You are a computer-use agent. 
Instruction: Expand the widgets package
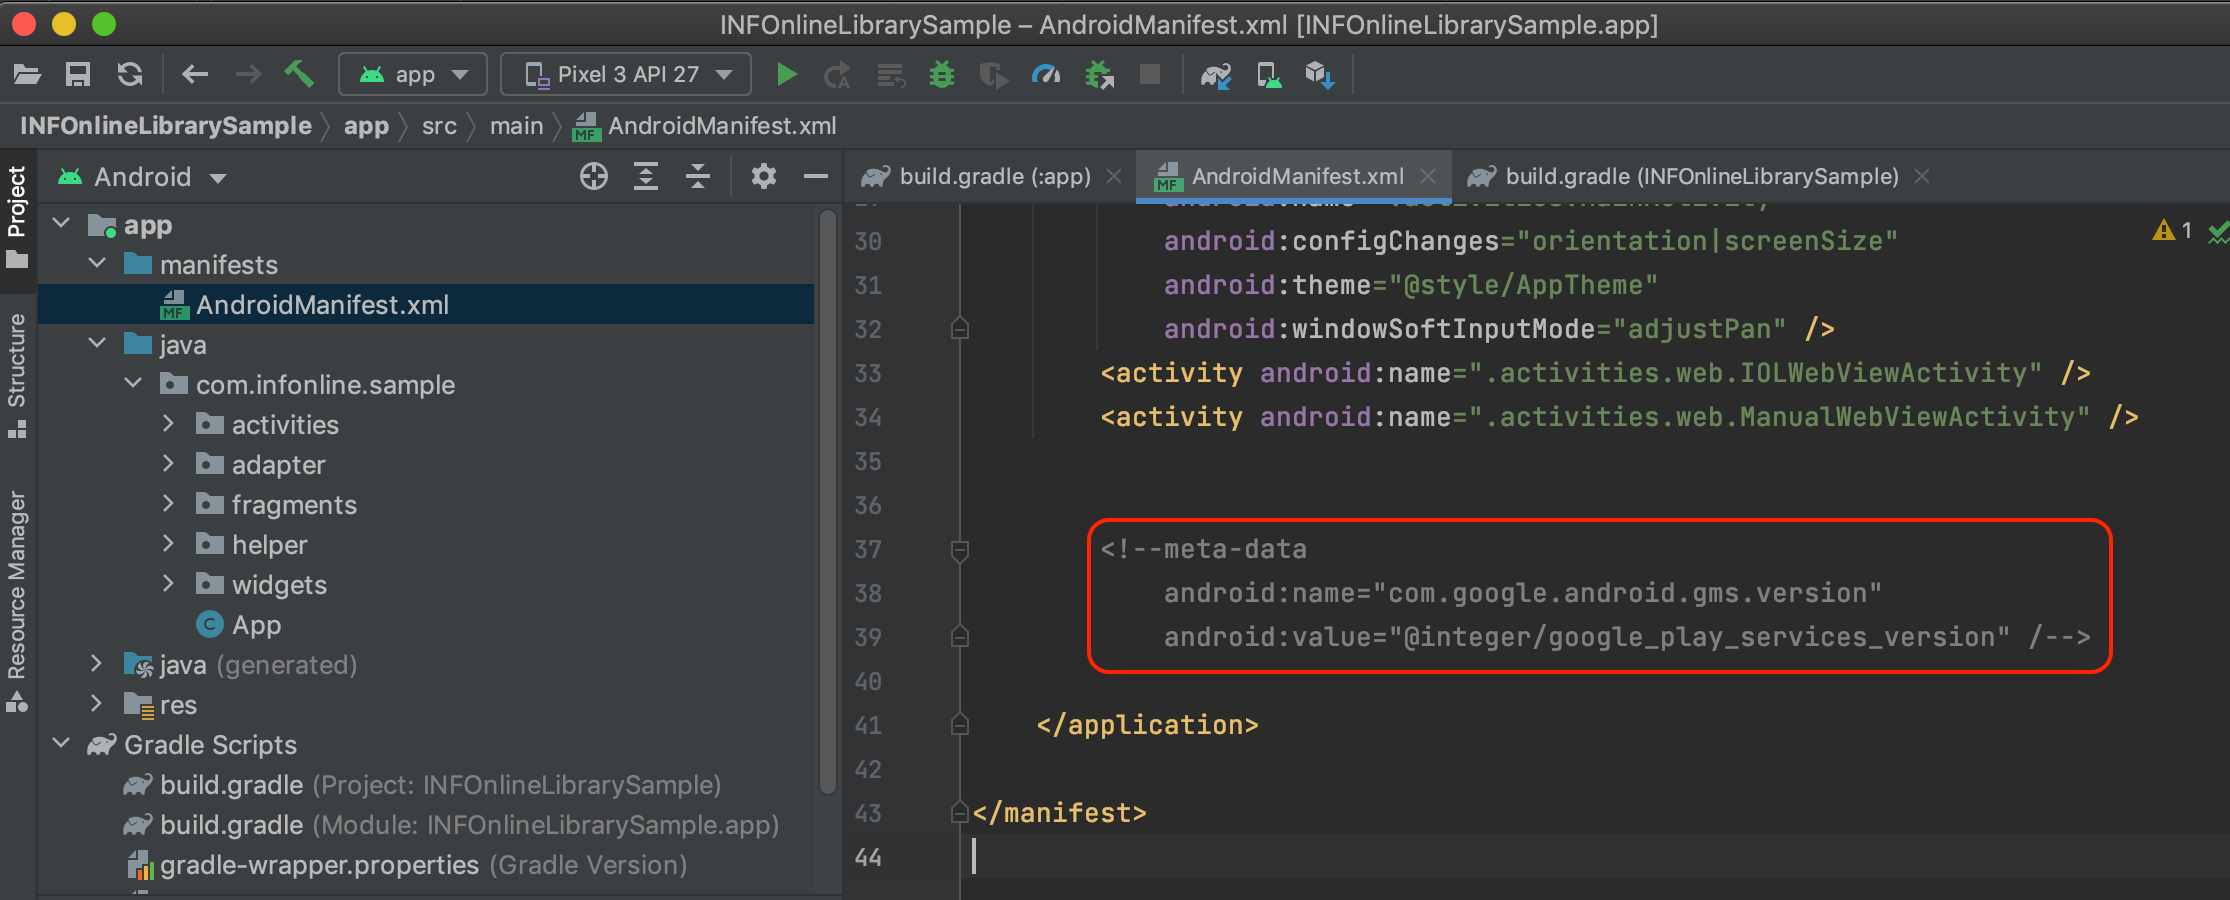pyautogui.click(x=168, y=584)
